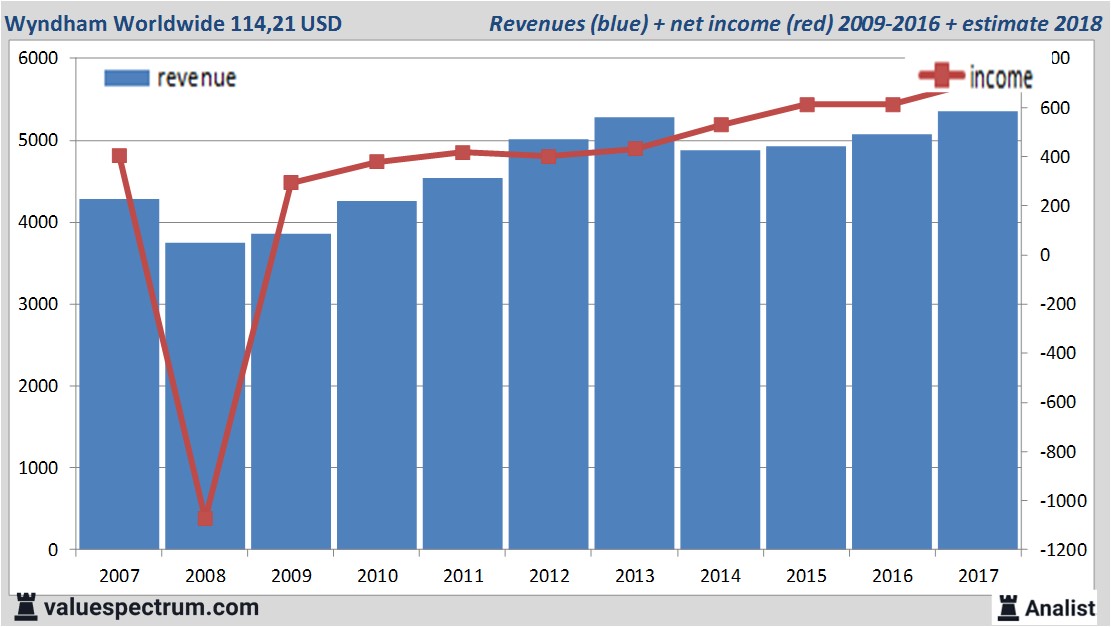This screenshot has height=627, width=1111.
Task: Click the 2016 income data point marker
Action: [x=892, y=105]
